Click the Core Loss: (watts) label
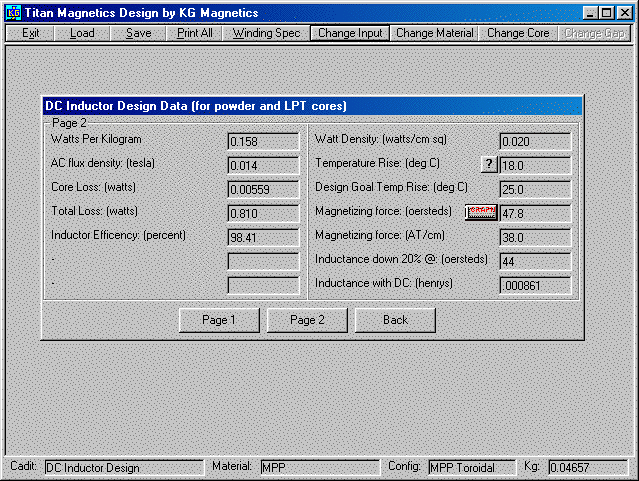 pyautogui.click(x=93, y=187)
